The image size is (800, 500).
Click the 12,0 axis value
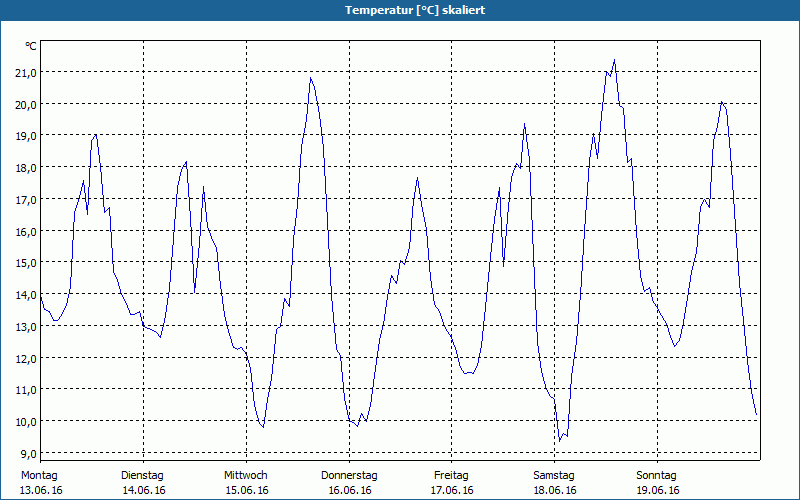[26, 359]
